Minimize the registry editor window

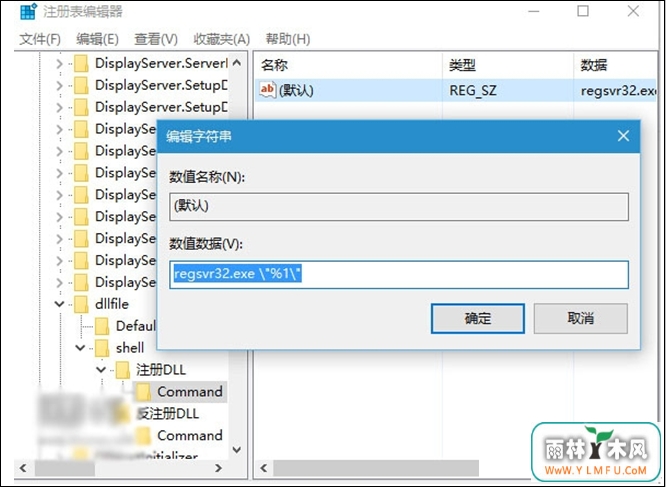(x=534, y=11)
